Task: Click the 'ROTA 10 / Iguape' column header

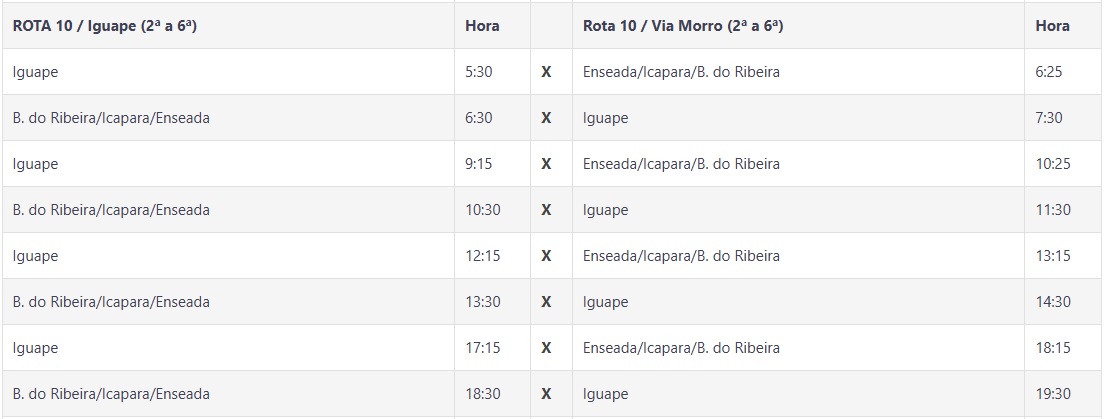Action: (x=105, y=26)
